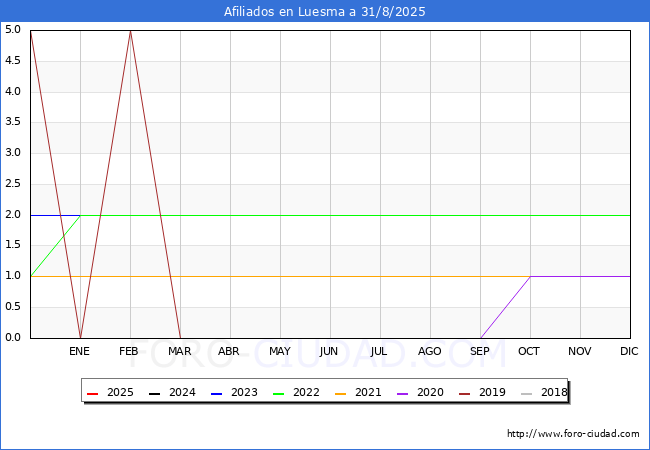Screen dimensions: 650x450
Task: Click the FEB month axis label
Action: [129, 351]
